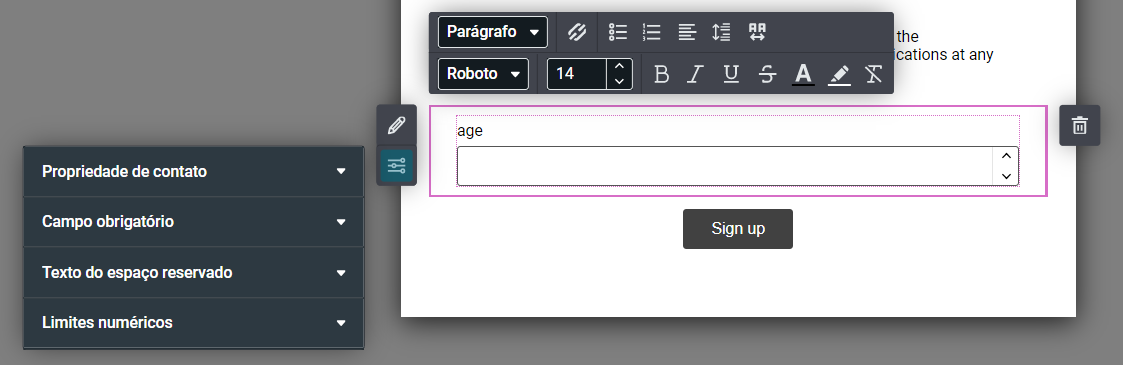The image size is (1123, 365).
Task: Click the Sign up button
Action: [x=738, y=229]
